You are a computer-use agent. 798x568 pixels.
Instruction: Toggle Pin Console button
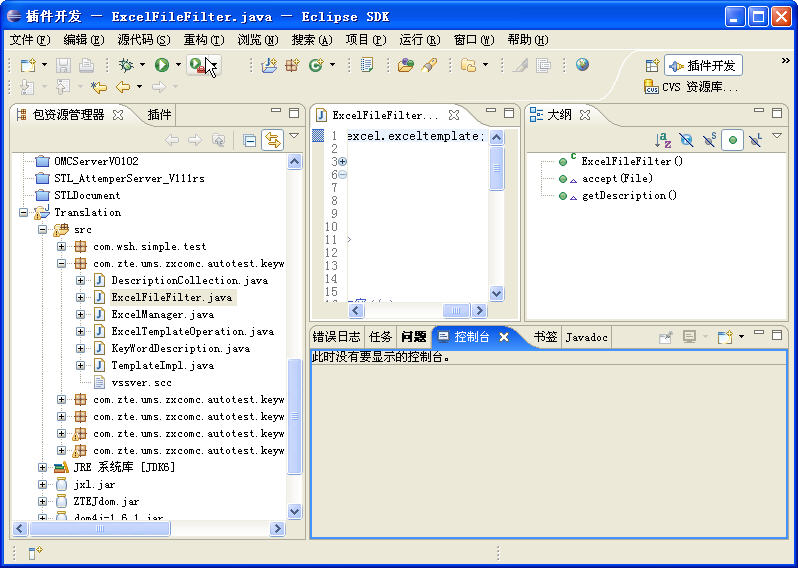click(665, 336)
